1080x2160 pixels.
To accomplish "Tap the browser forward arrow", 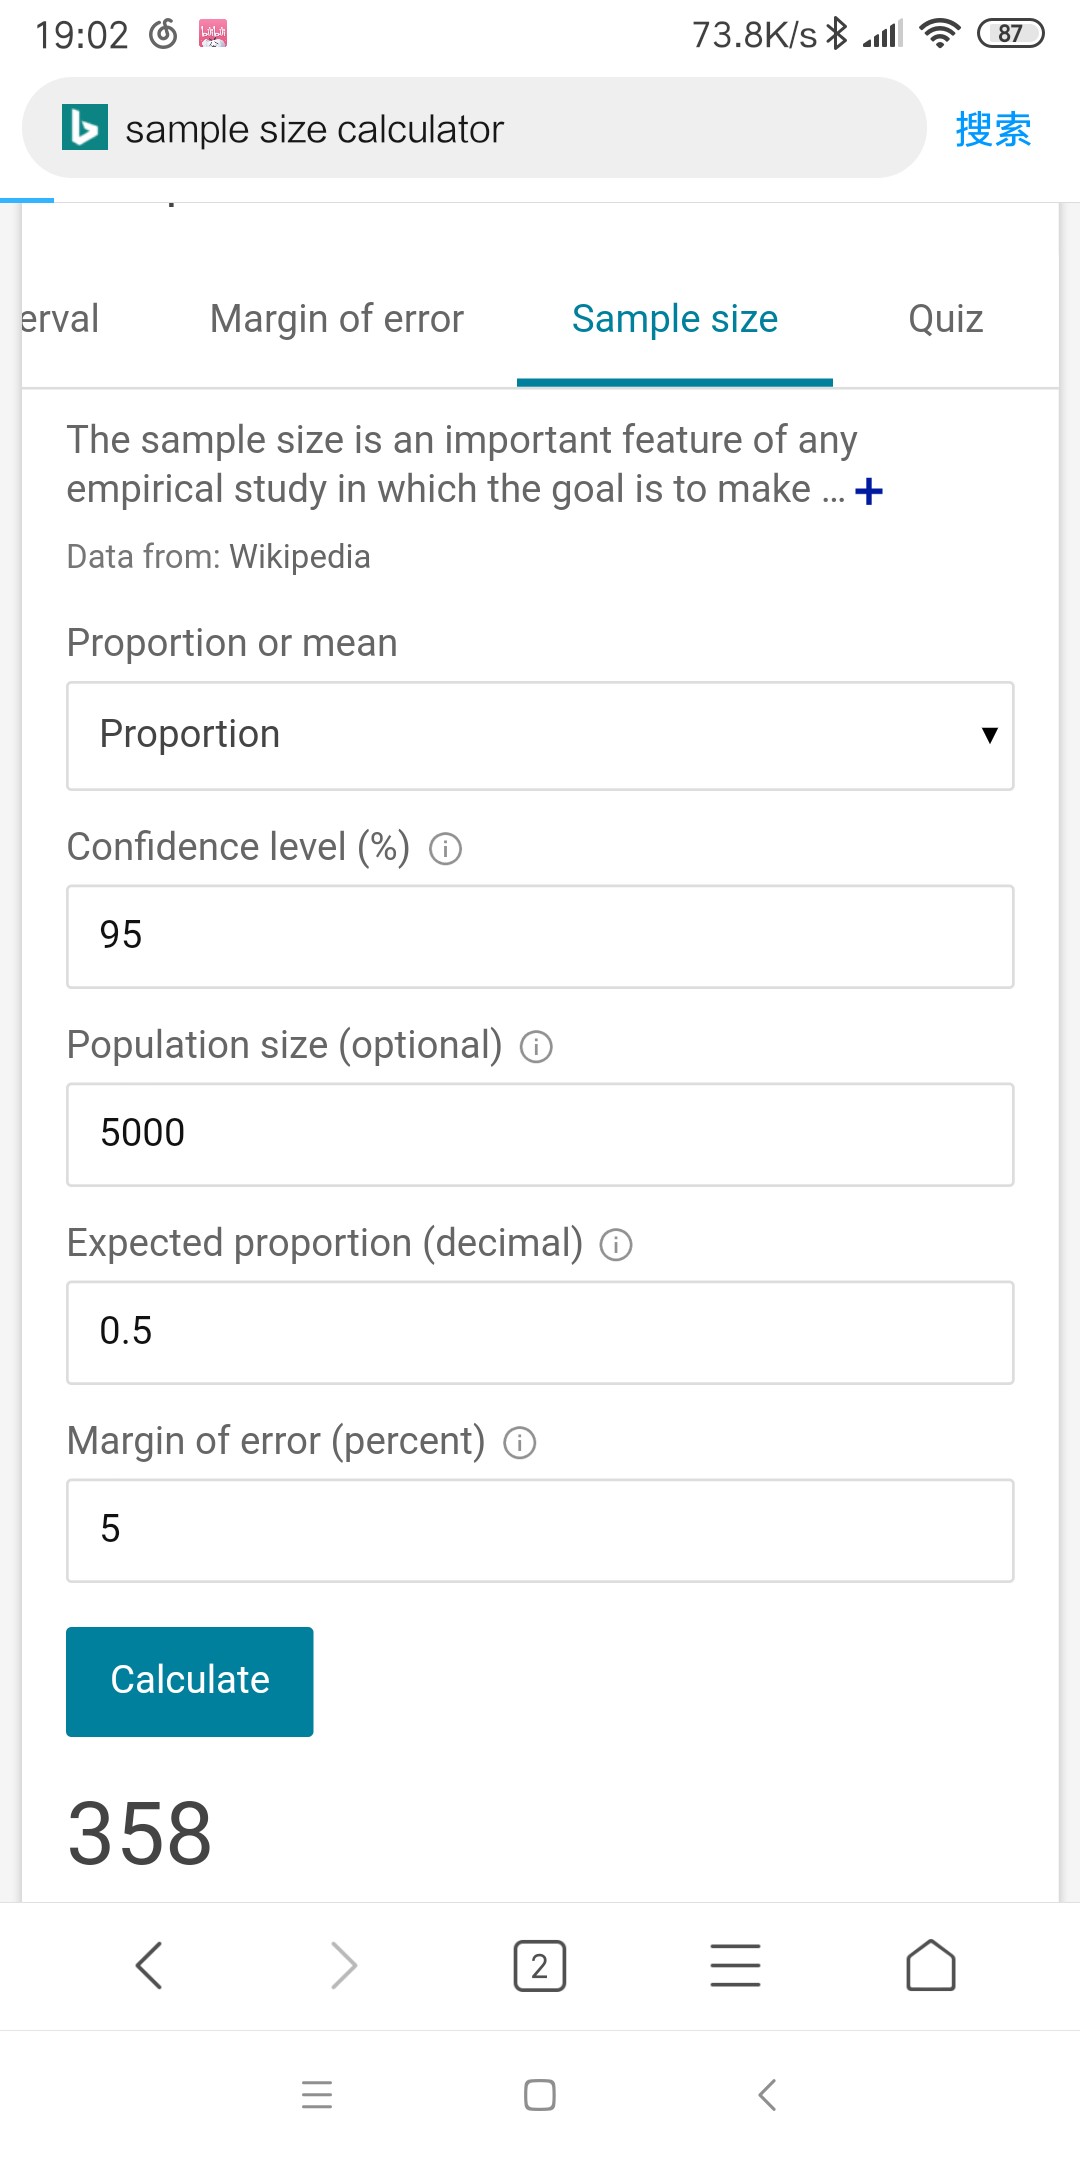I will tap(344, 1966).
